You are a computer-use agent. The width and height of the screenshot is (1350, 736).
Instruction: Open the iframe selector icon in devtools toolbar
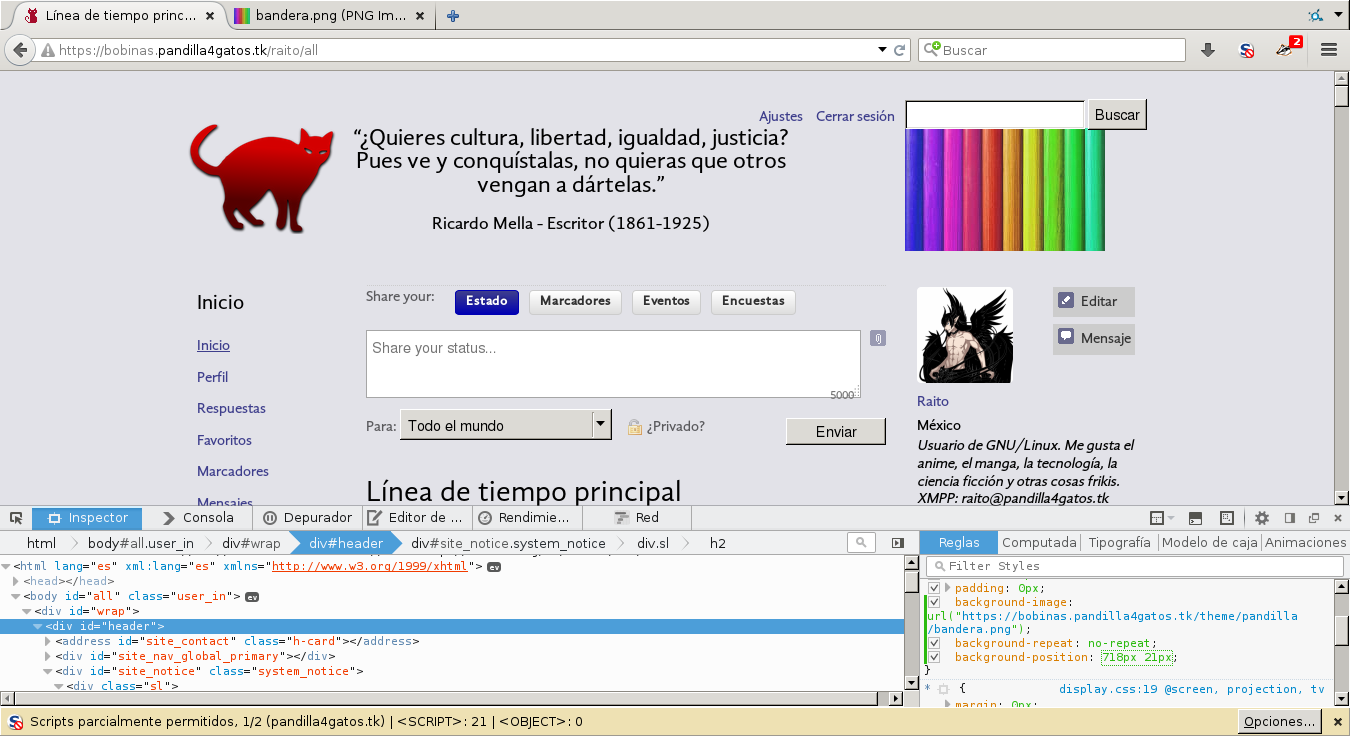(x=1161, y=518)
